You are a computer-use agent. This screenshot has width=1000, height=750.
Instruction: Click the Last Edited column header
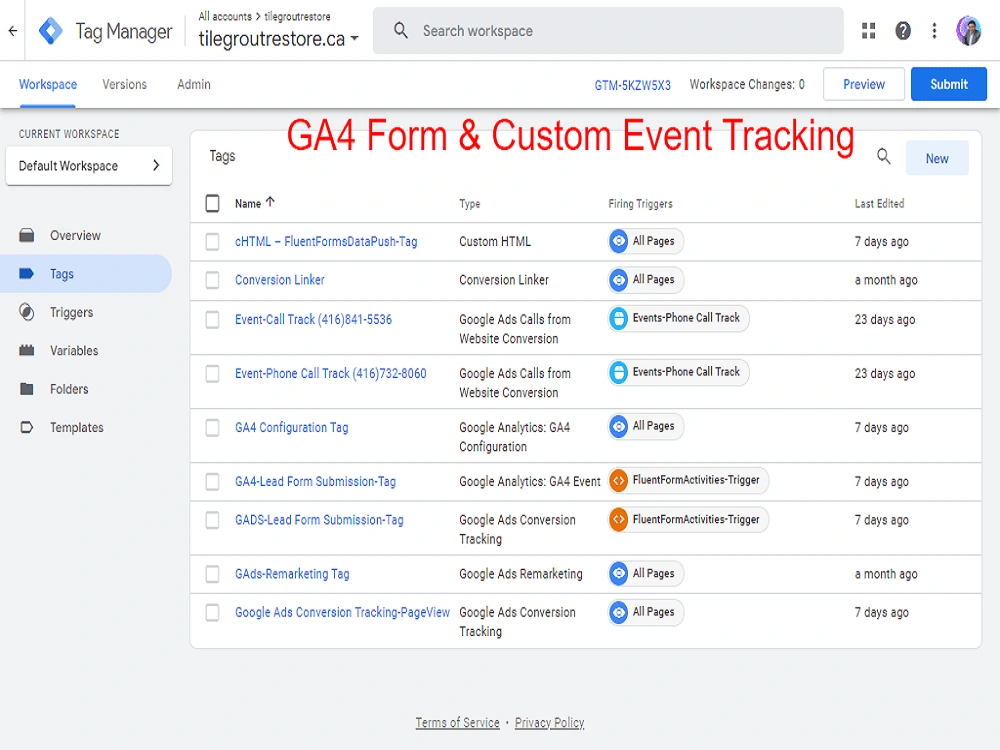pos(879,203)
